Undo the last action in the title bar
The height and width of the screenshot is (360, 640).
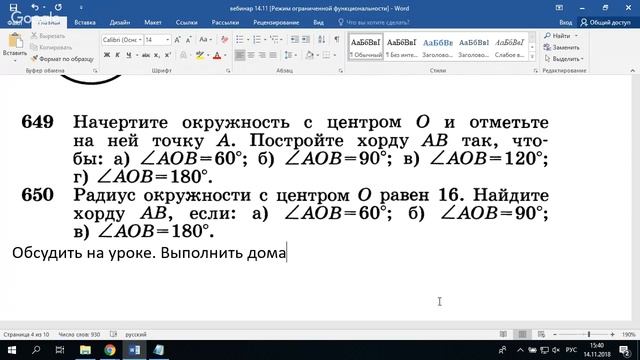(35, 7)
